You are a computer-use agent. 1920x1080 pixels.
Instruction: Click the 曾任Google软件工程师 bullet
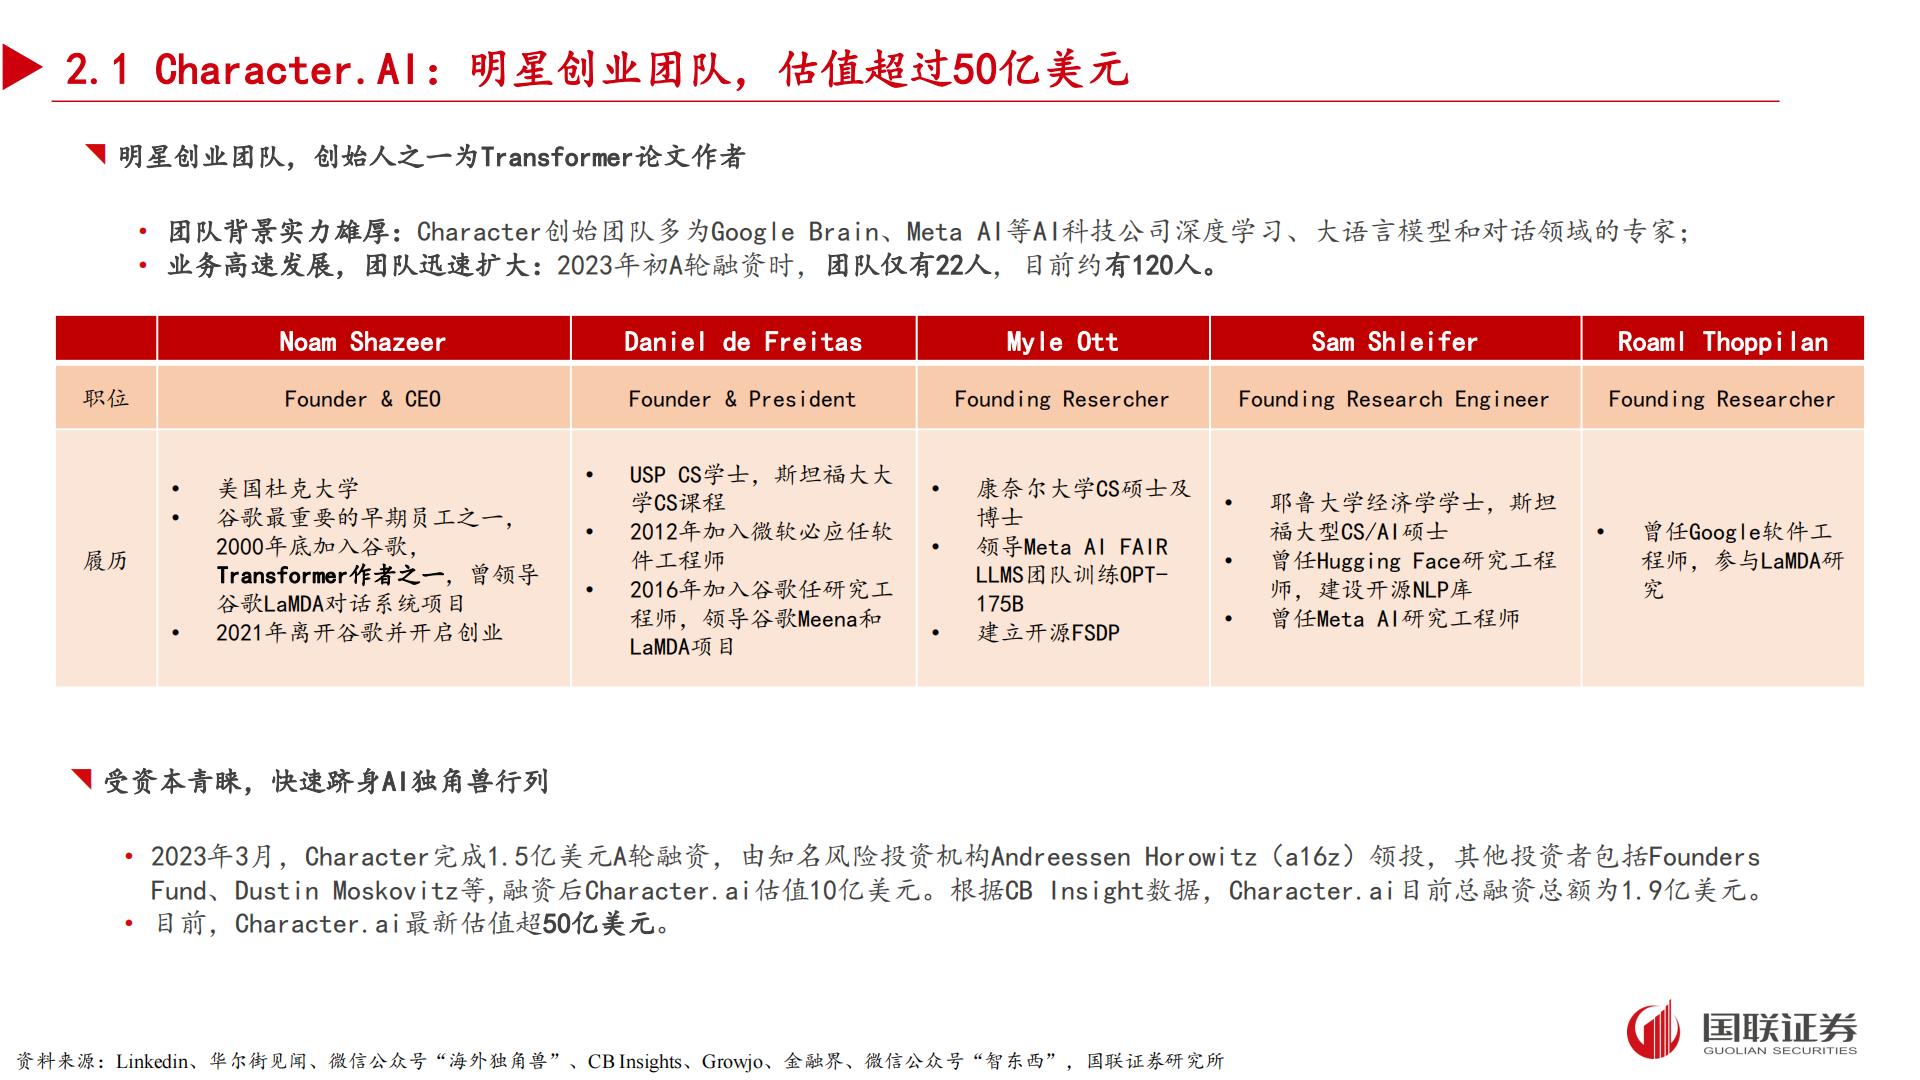click(x=1743, y=560)
